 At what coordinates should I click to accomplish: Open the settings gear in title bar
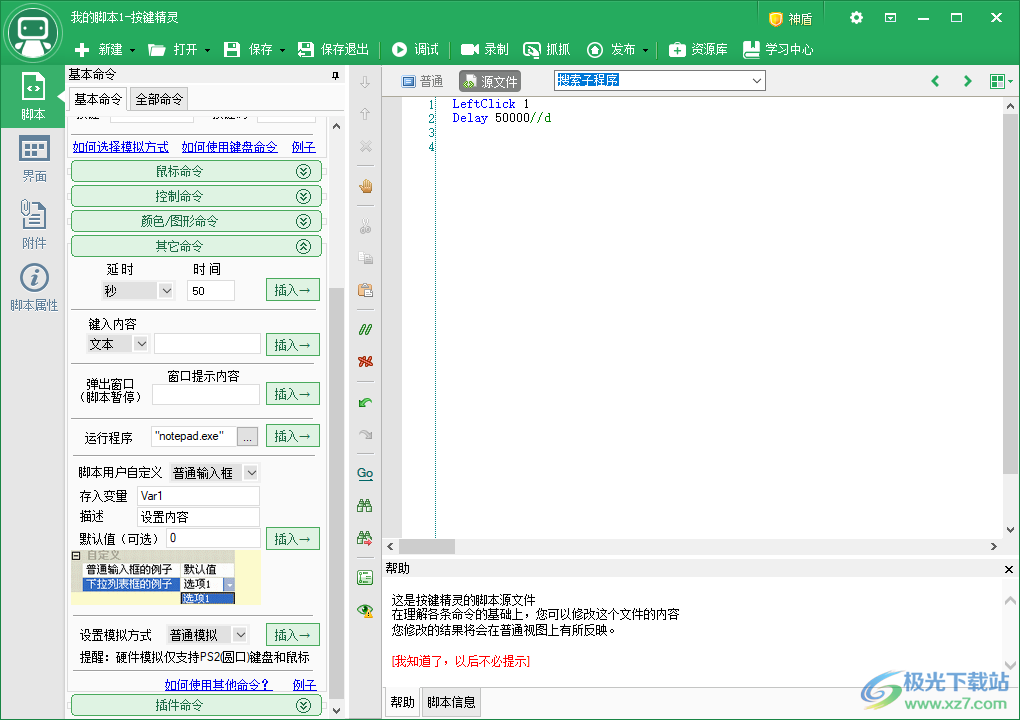click(856, 18)
